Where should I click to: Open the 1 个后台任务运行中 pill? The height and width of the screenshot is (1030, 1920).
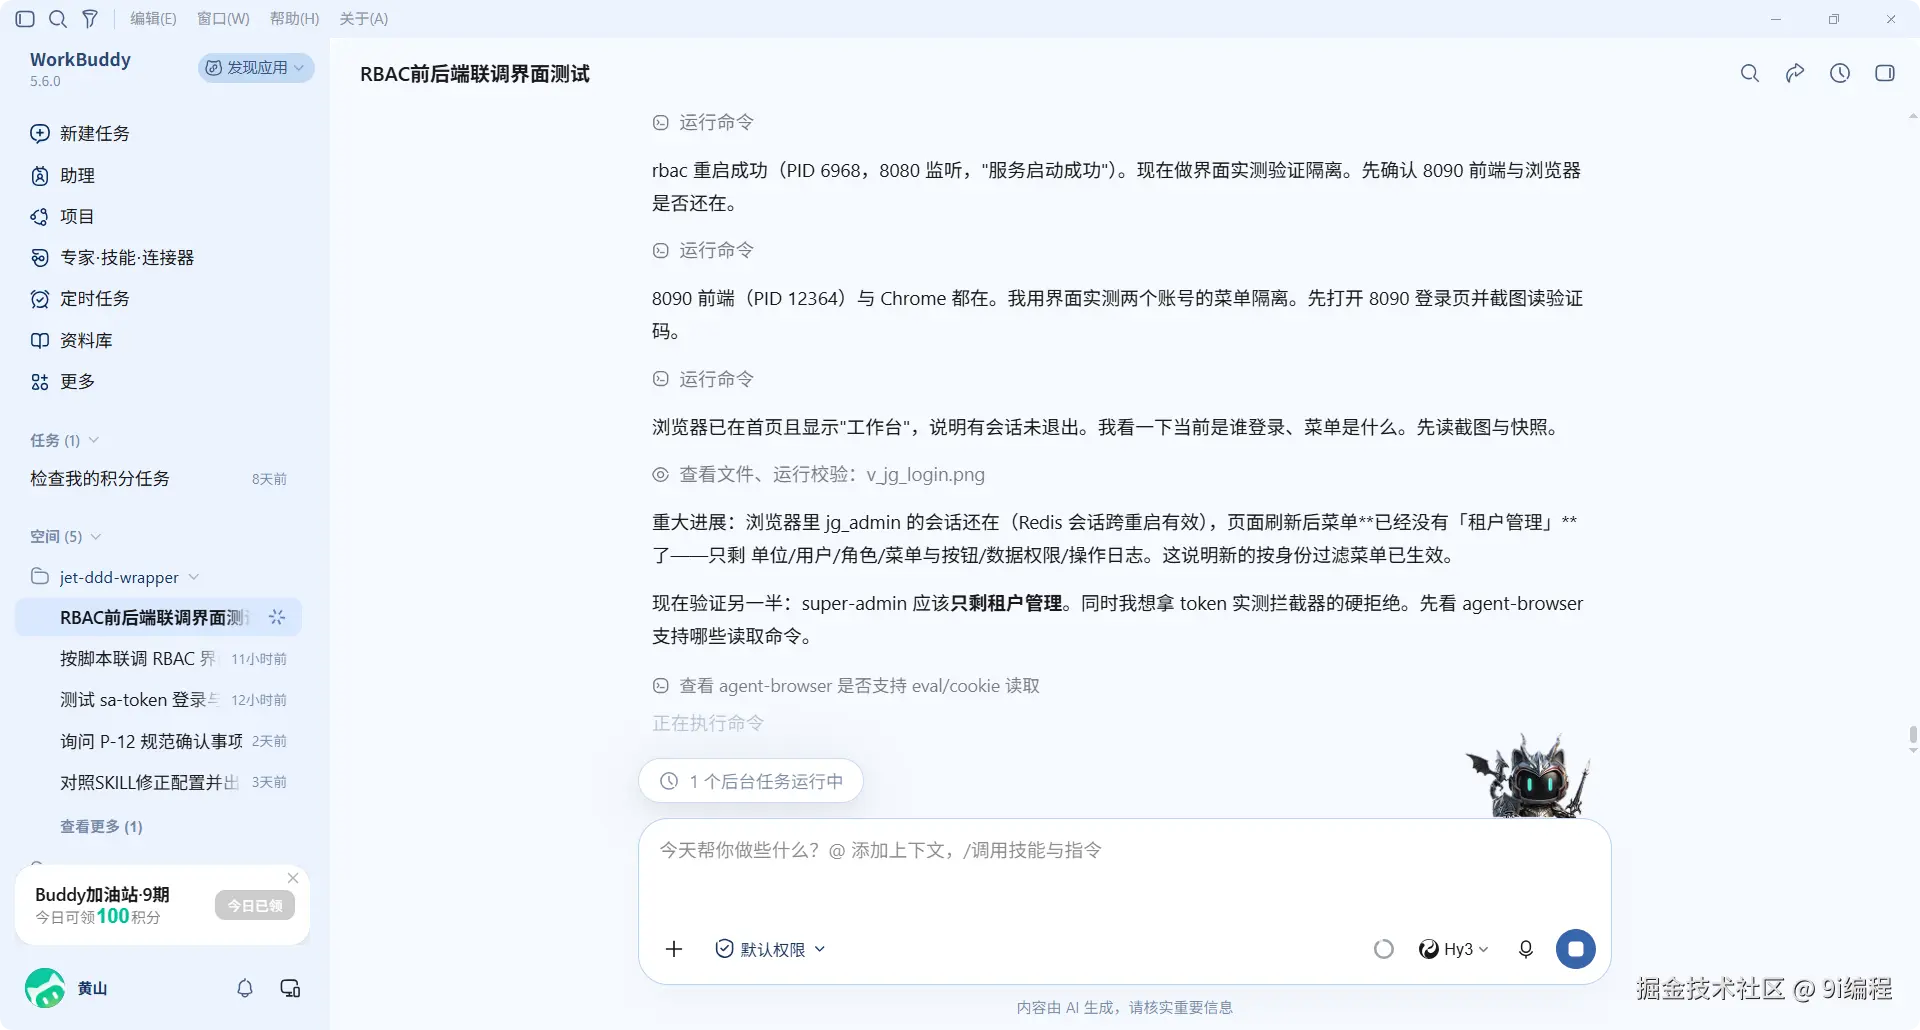(751, 781)
